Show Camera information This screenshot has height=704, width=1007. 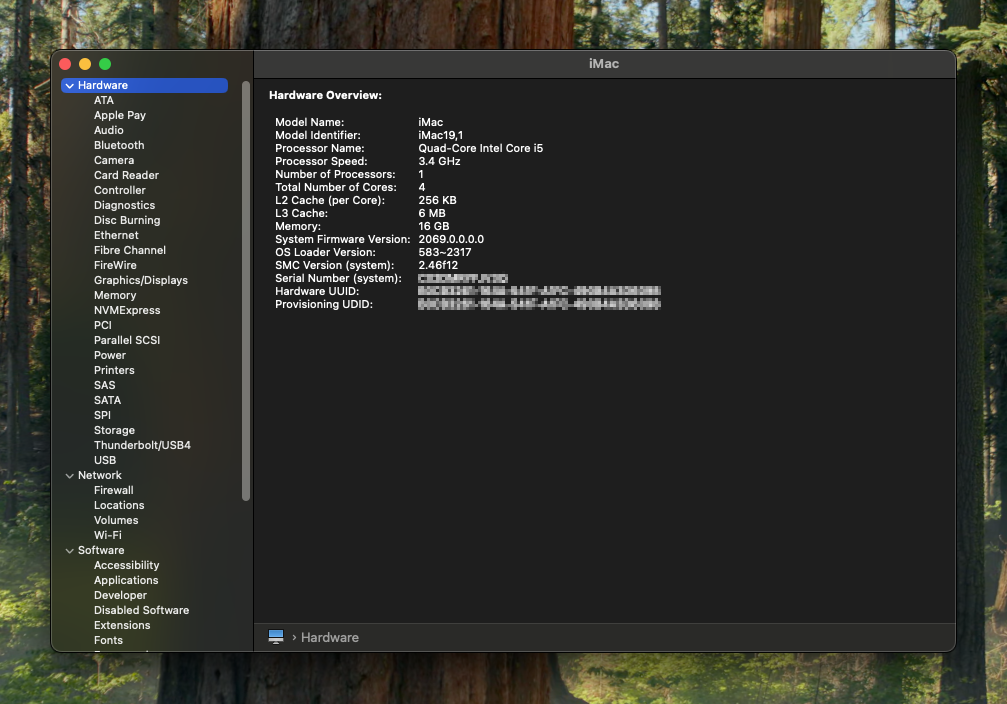pyautogui.click(x=114, y=160)
